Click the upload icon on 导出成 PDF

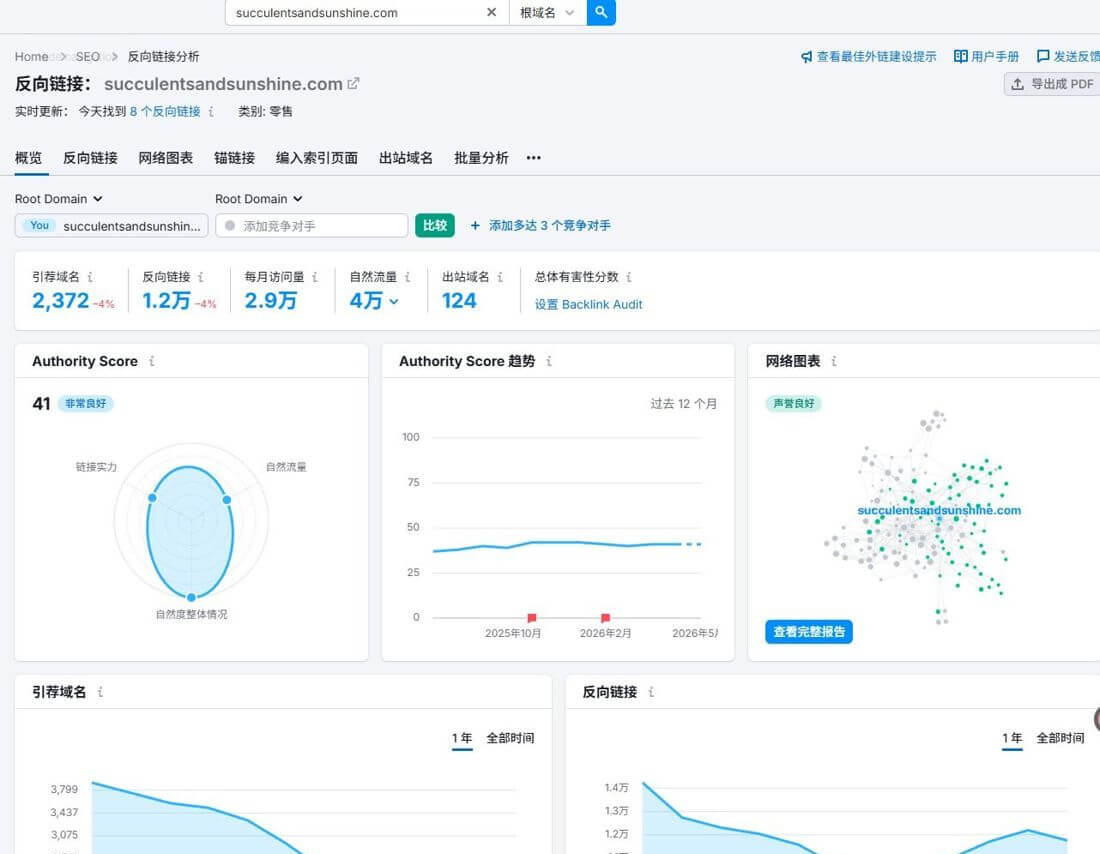(x=1017, y=84)
